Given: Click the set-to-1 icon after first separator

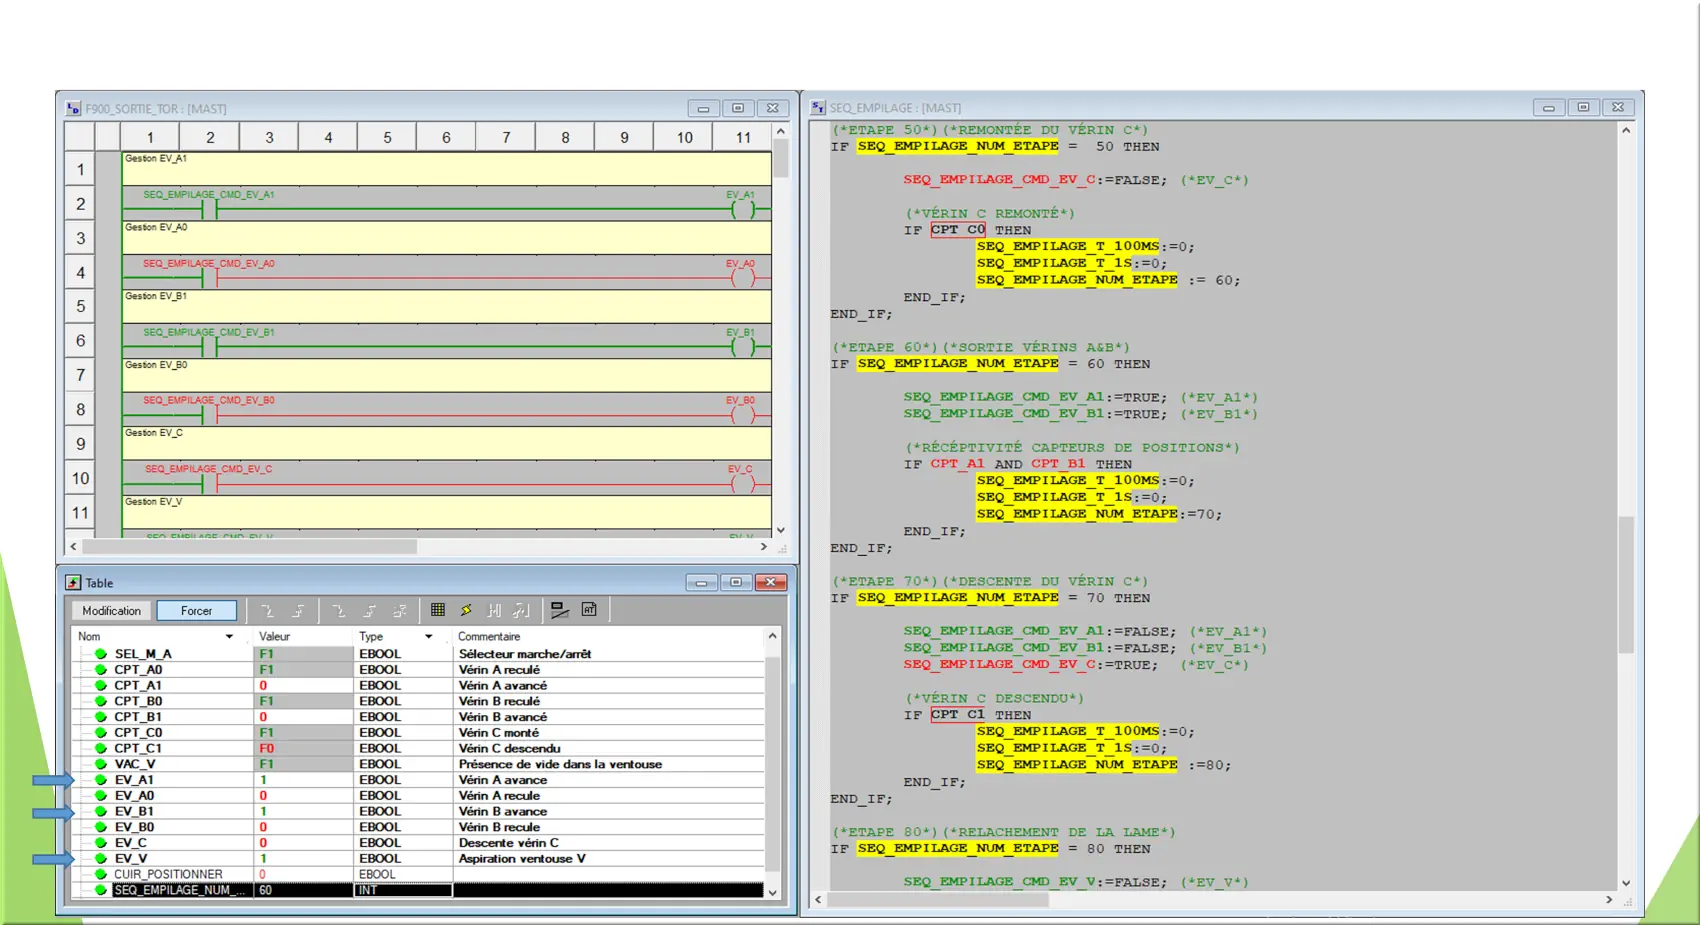Looking at the screenshot, I should tap(369, 610).
